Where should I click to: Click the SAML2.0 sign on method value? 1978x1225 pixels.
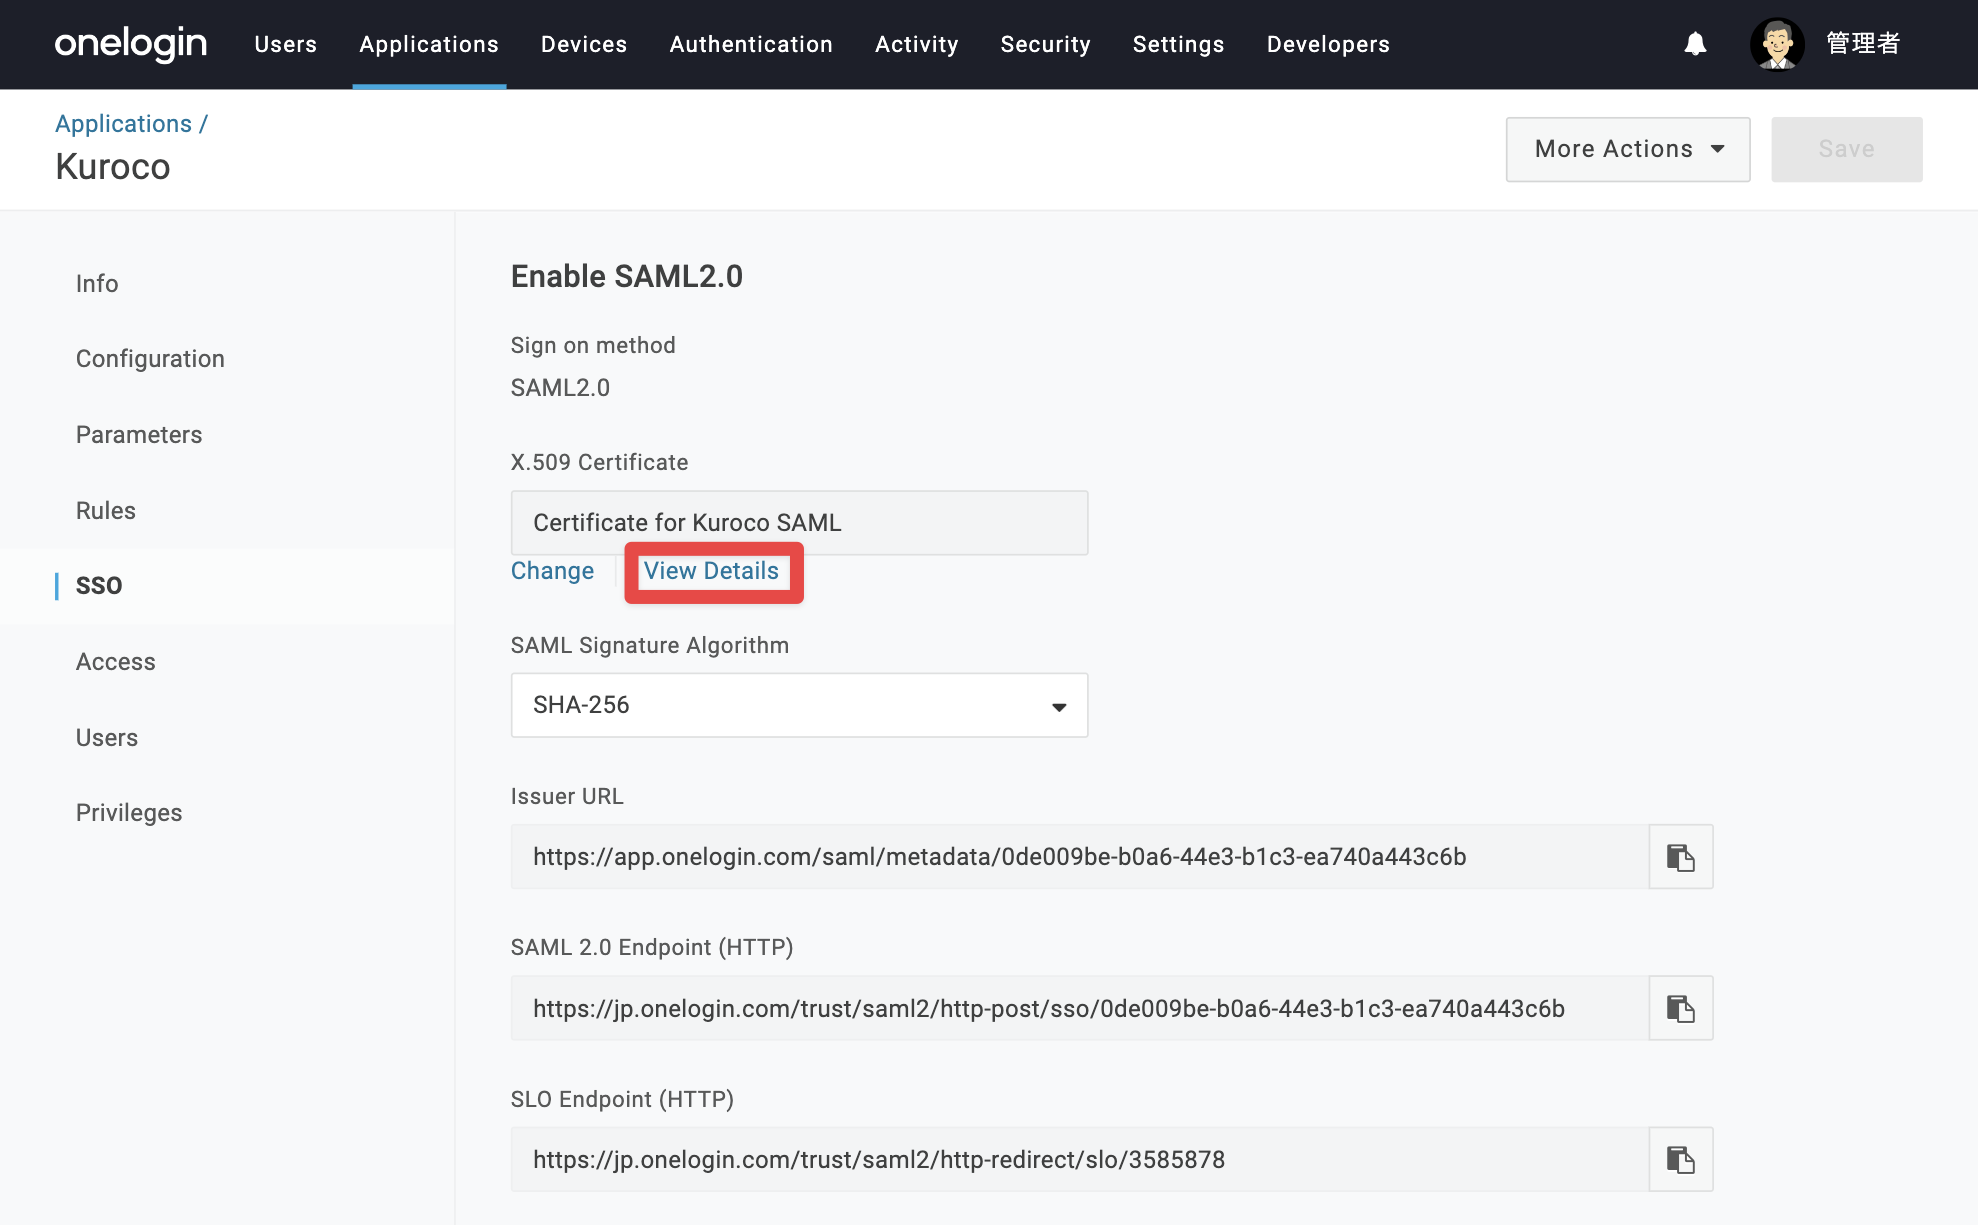click(560, 388)
